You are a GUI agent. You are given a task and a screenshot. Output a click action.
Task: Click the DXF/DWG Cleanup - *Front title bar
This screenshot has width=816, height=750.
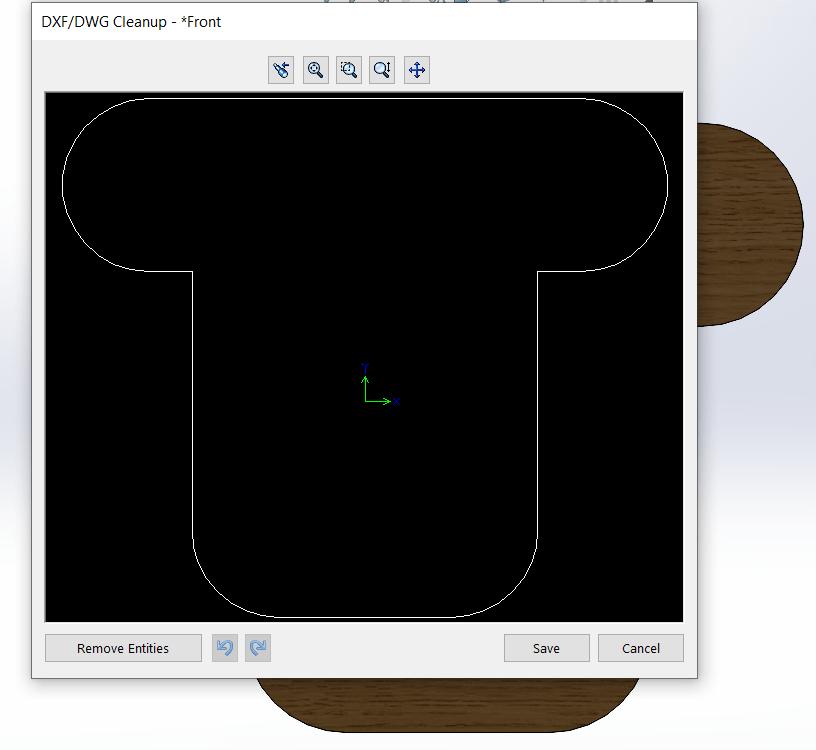[x=364, y=22]
